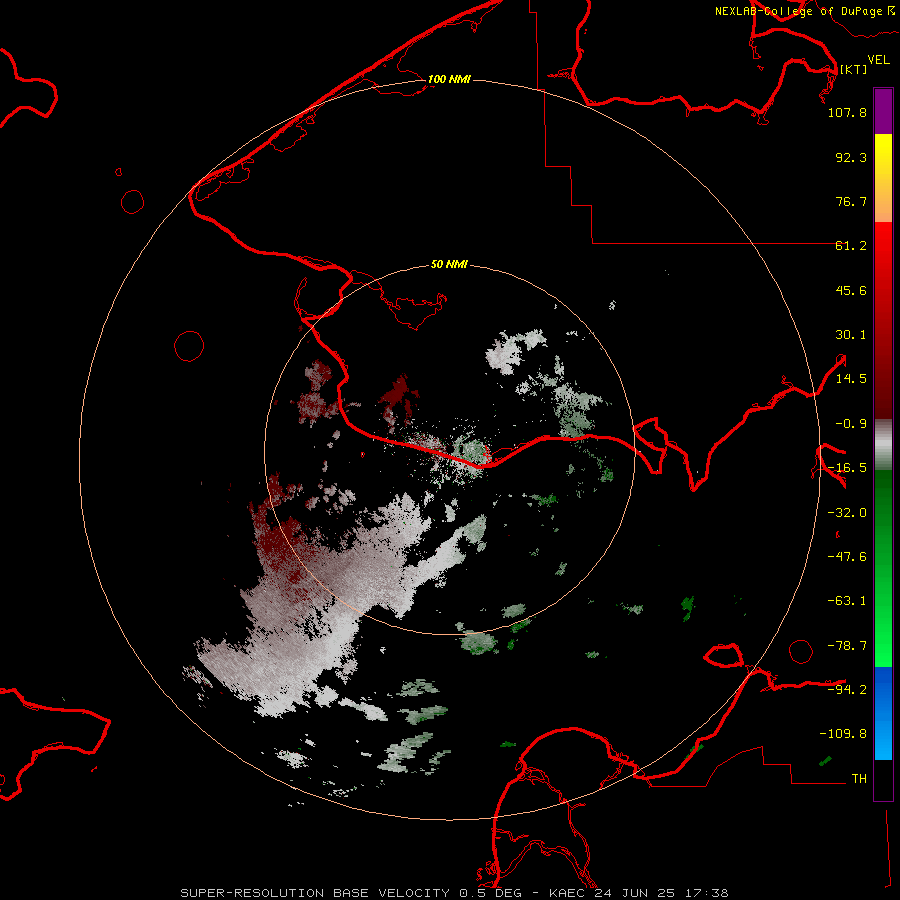Image resolution: width=900 pixels, height=900 pixels.
Task: Click the -16.5 velocity scale value
Action: (x=847, y=468)
